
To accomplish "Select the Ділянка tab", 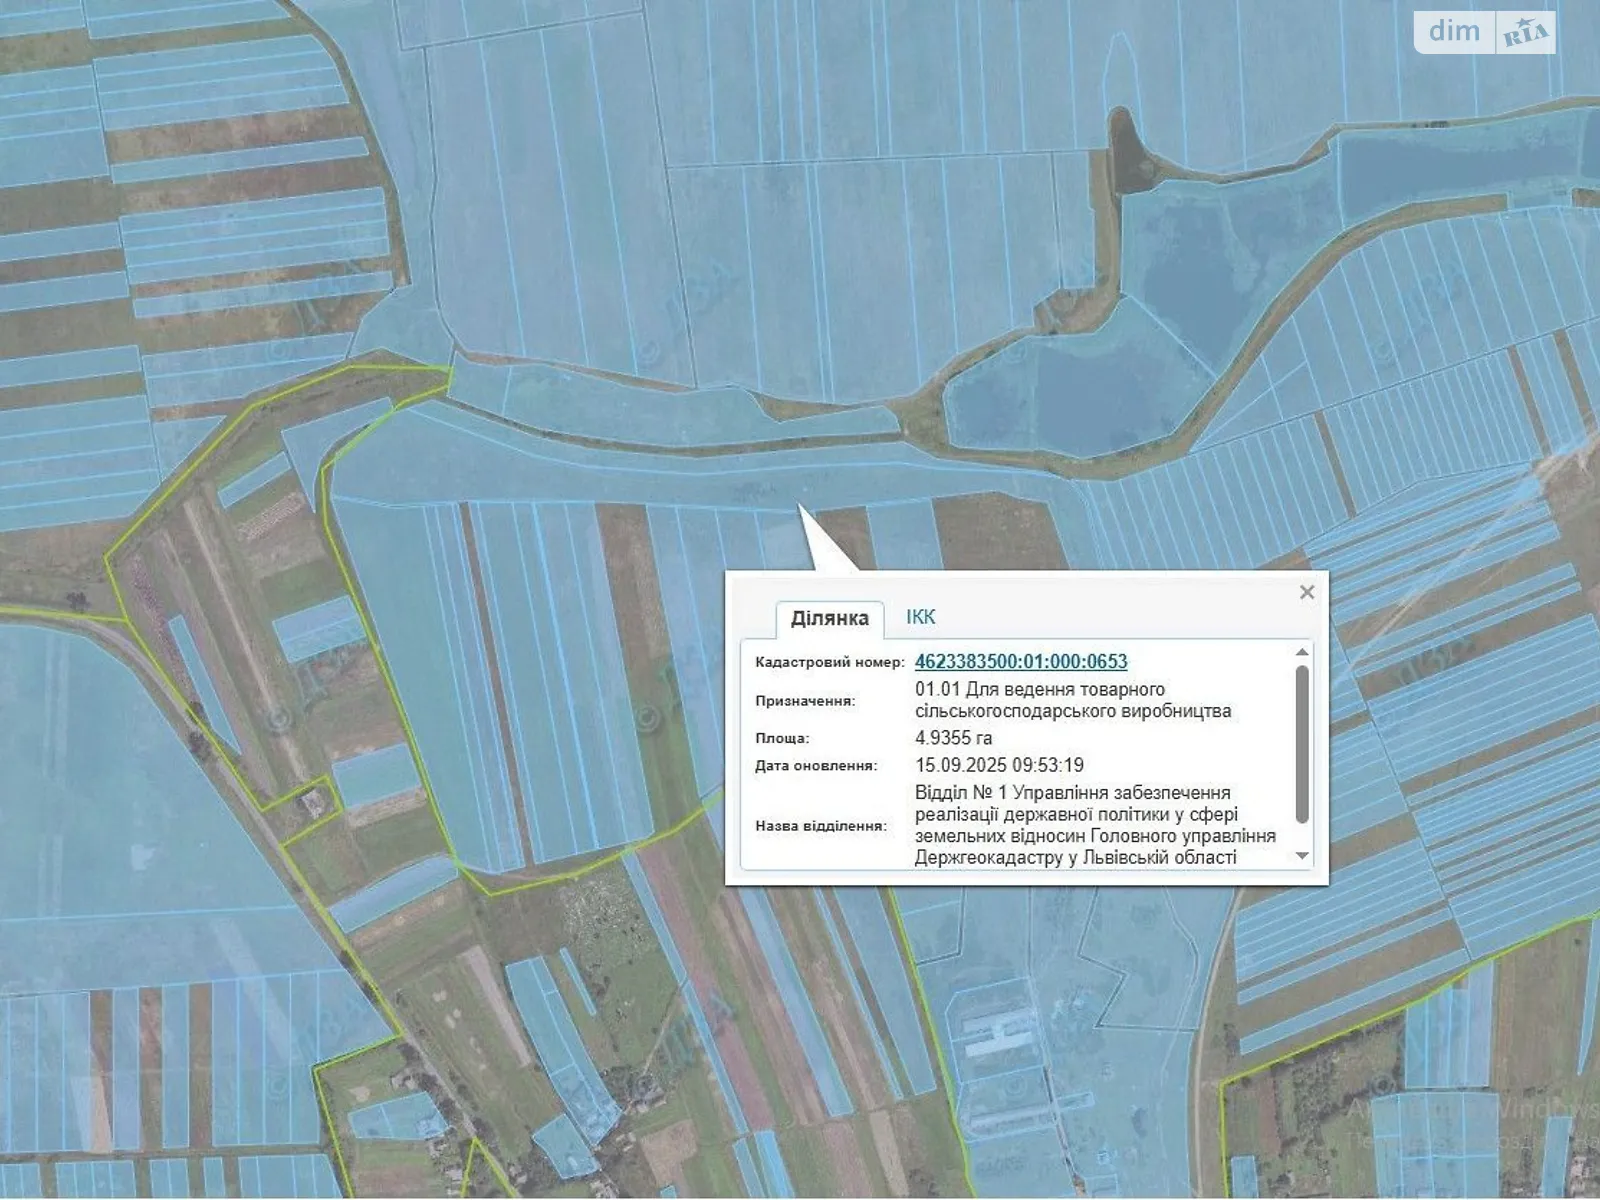I will point(829,618).
